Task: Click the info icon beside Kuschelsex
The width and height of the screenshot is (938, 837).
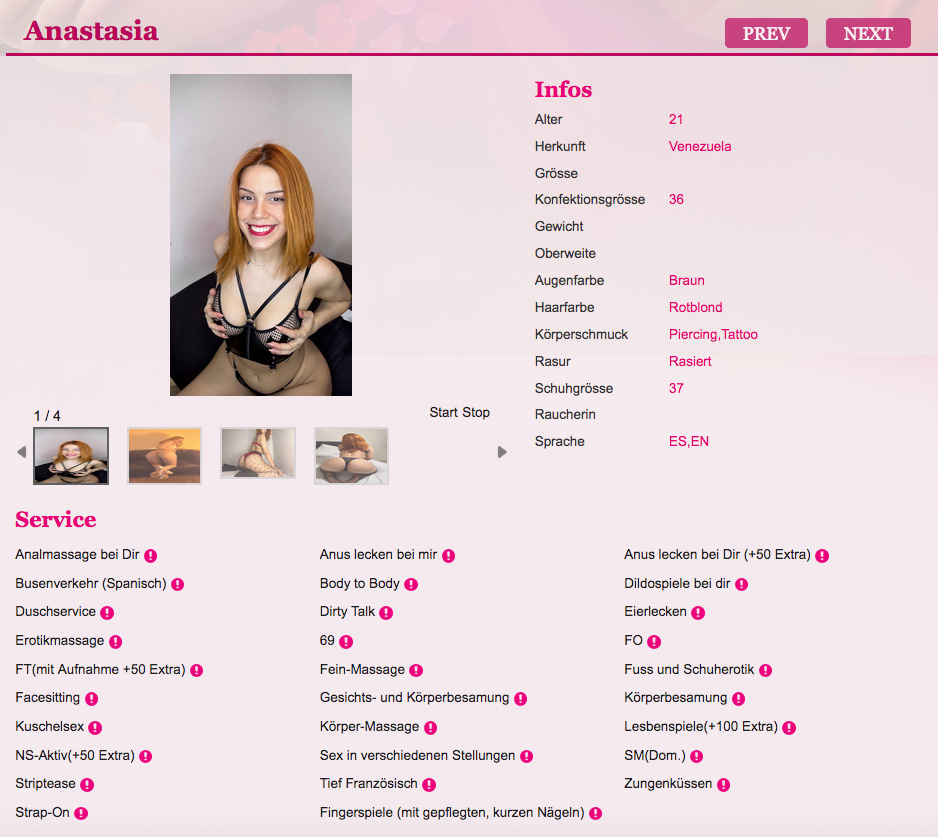Action: [x=95, y=728]
